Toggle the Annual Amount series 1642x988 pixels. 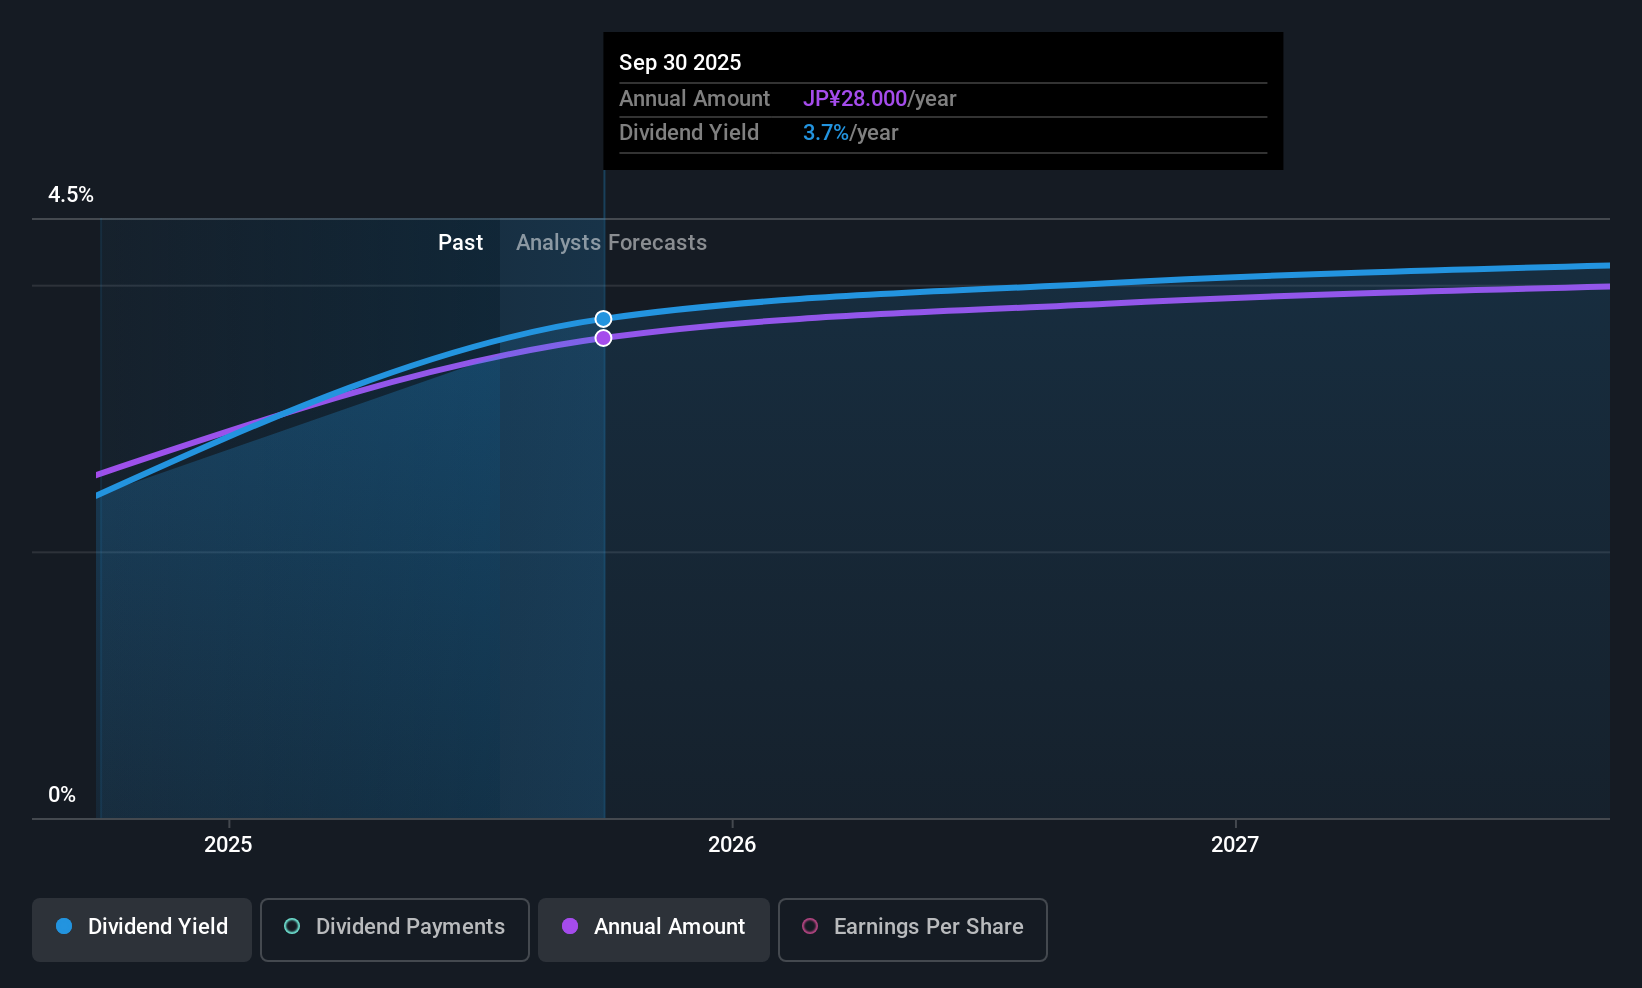pyautogui.click(x=654, y=930)
